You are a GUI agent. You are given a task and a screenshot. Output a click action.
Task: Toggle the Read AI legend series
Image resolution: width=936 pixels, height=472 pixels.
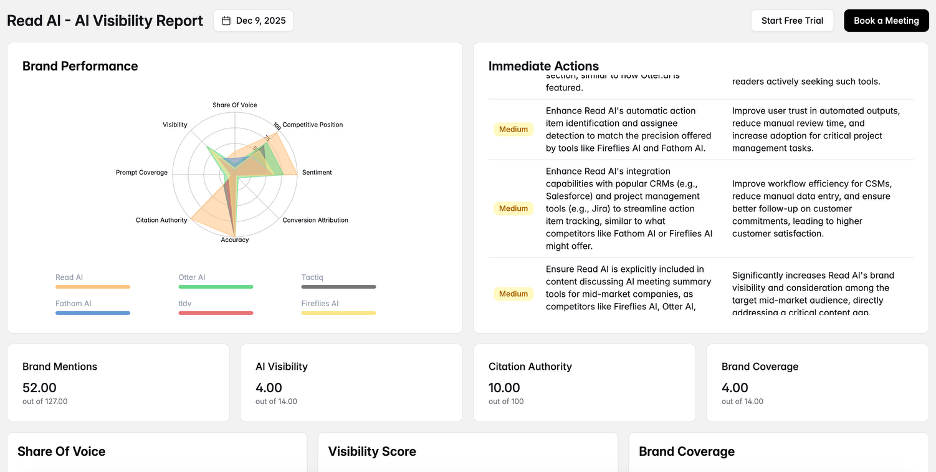[70, 277]
